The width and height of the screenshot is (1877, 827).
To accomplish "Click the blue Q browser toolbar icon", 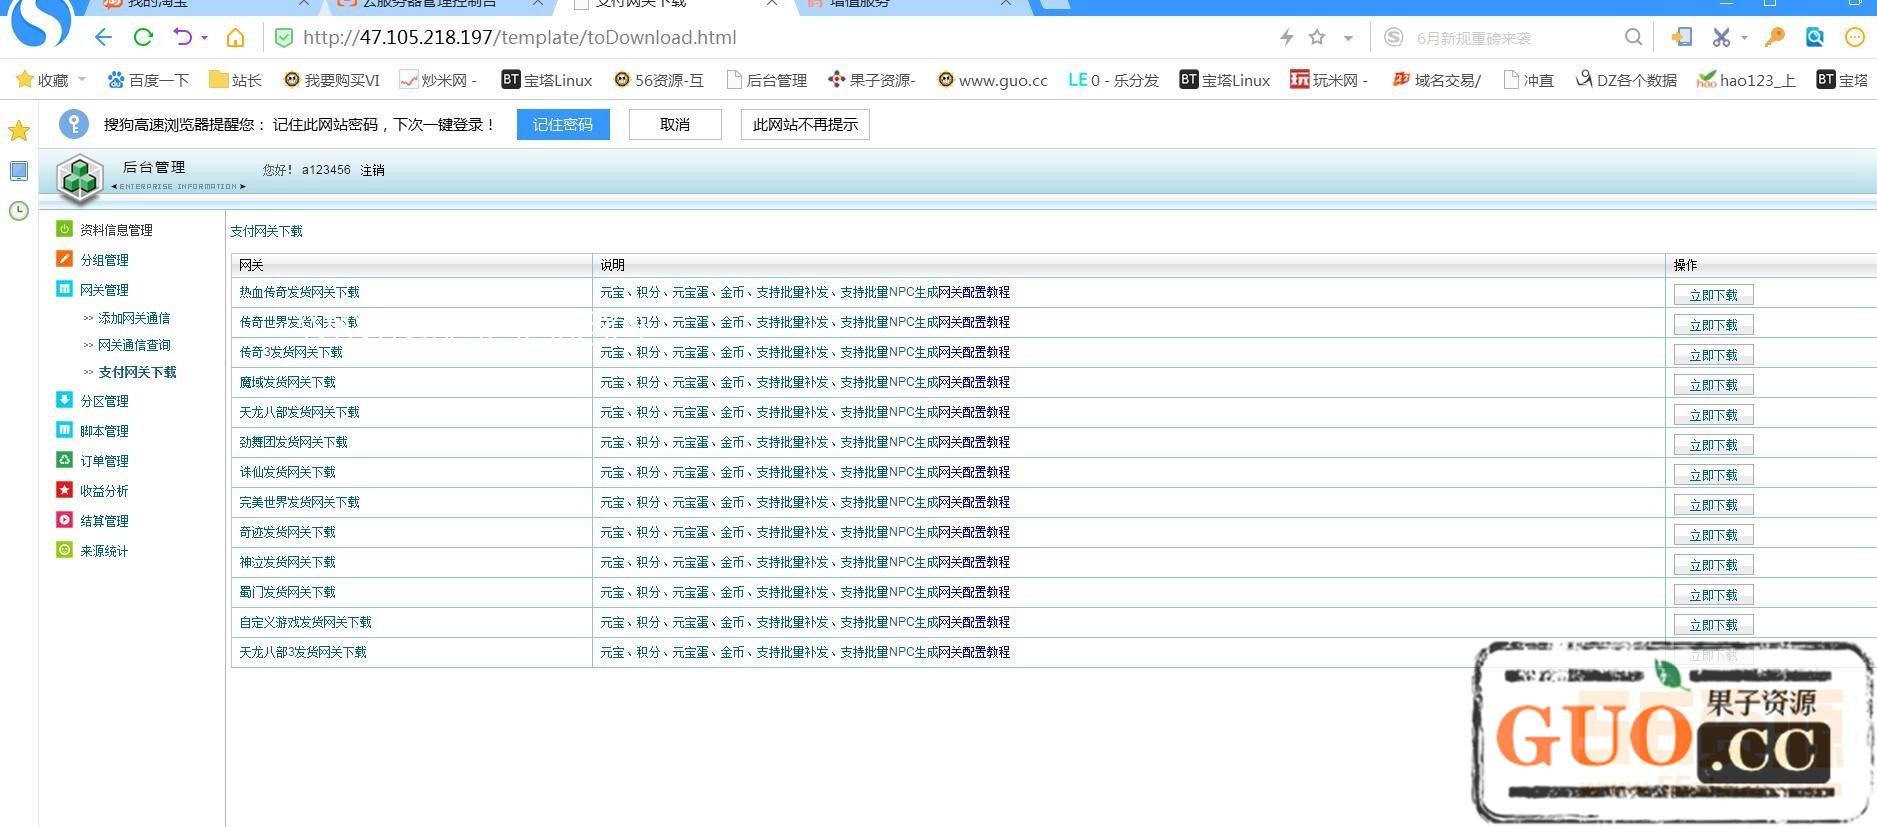I will (x=1815, y=38).
